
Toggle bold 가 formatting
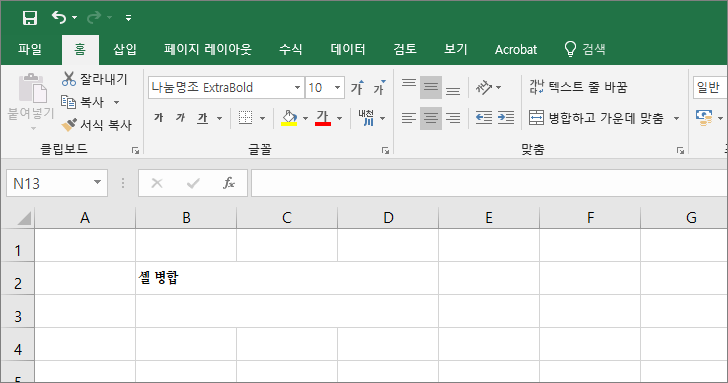pos(159,118)
